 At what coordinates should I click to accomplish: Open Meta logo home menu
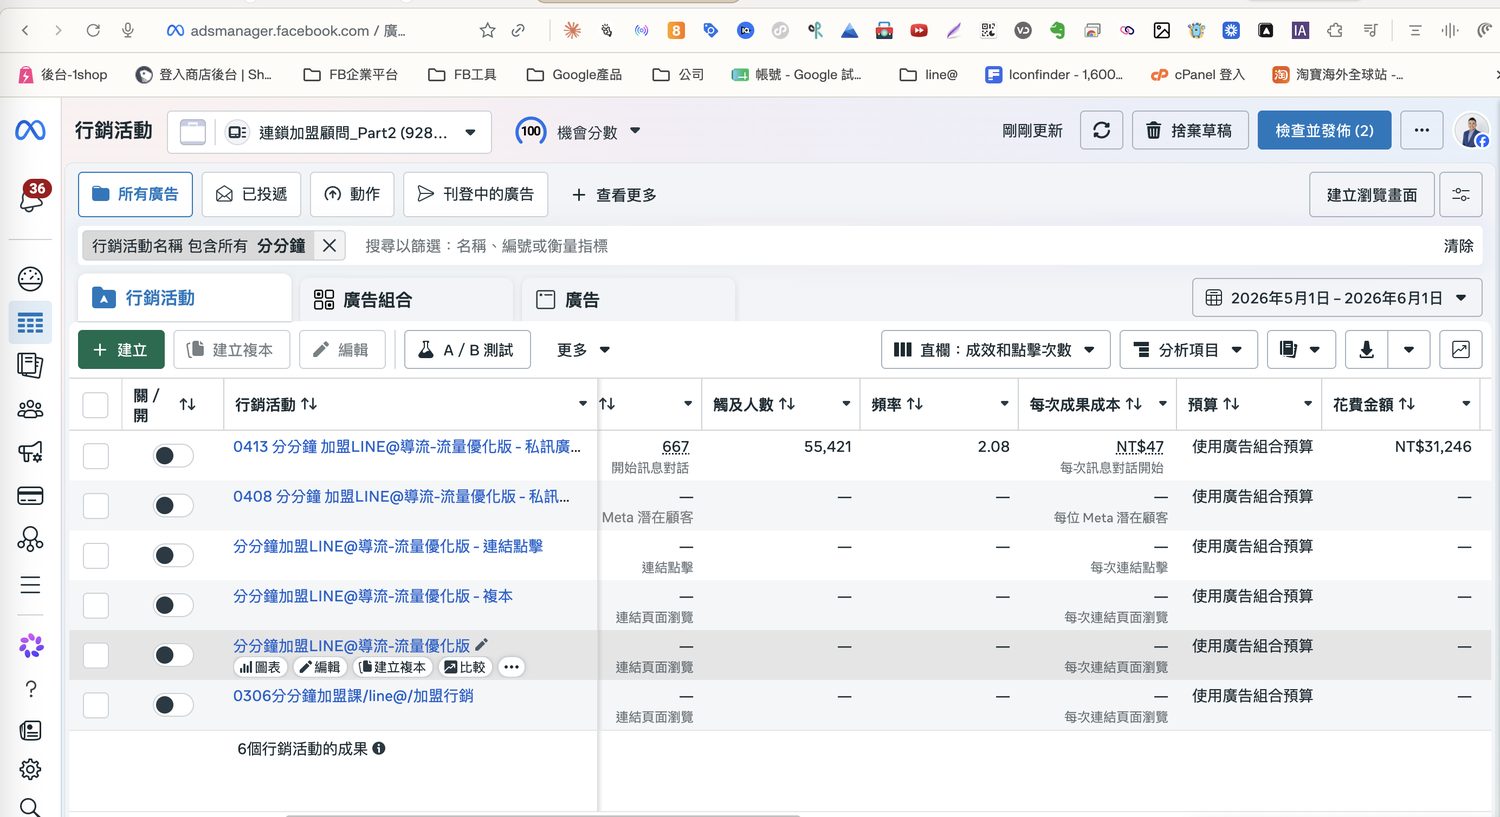(x=30, y=130)
